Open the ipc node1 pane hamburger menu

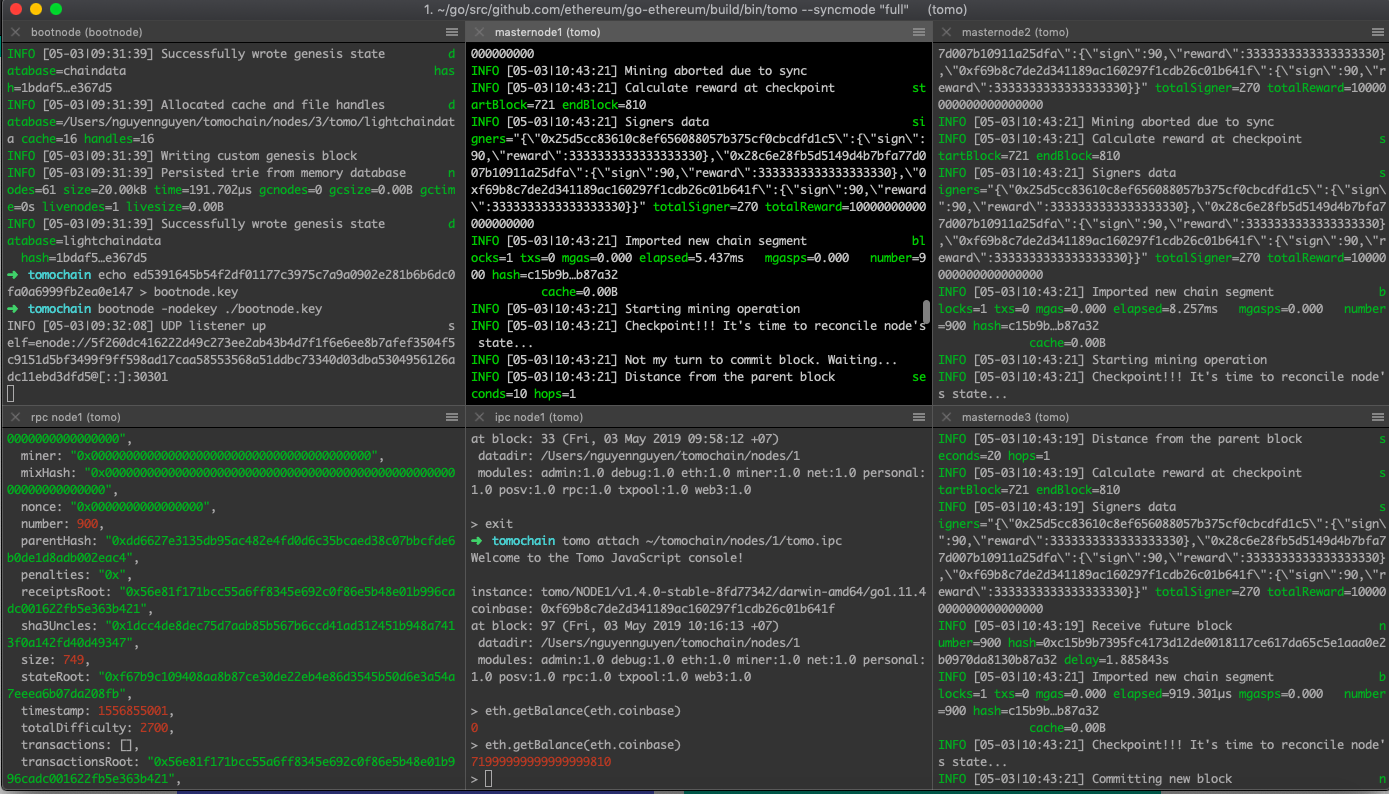[x=919, y=417]
